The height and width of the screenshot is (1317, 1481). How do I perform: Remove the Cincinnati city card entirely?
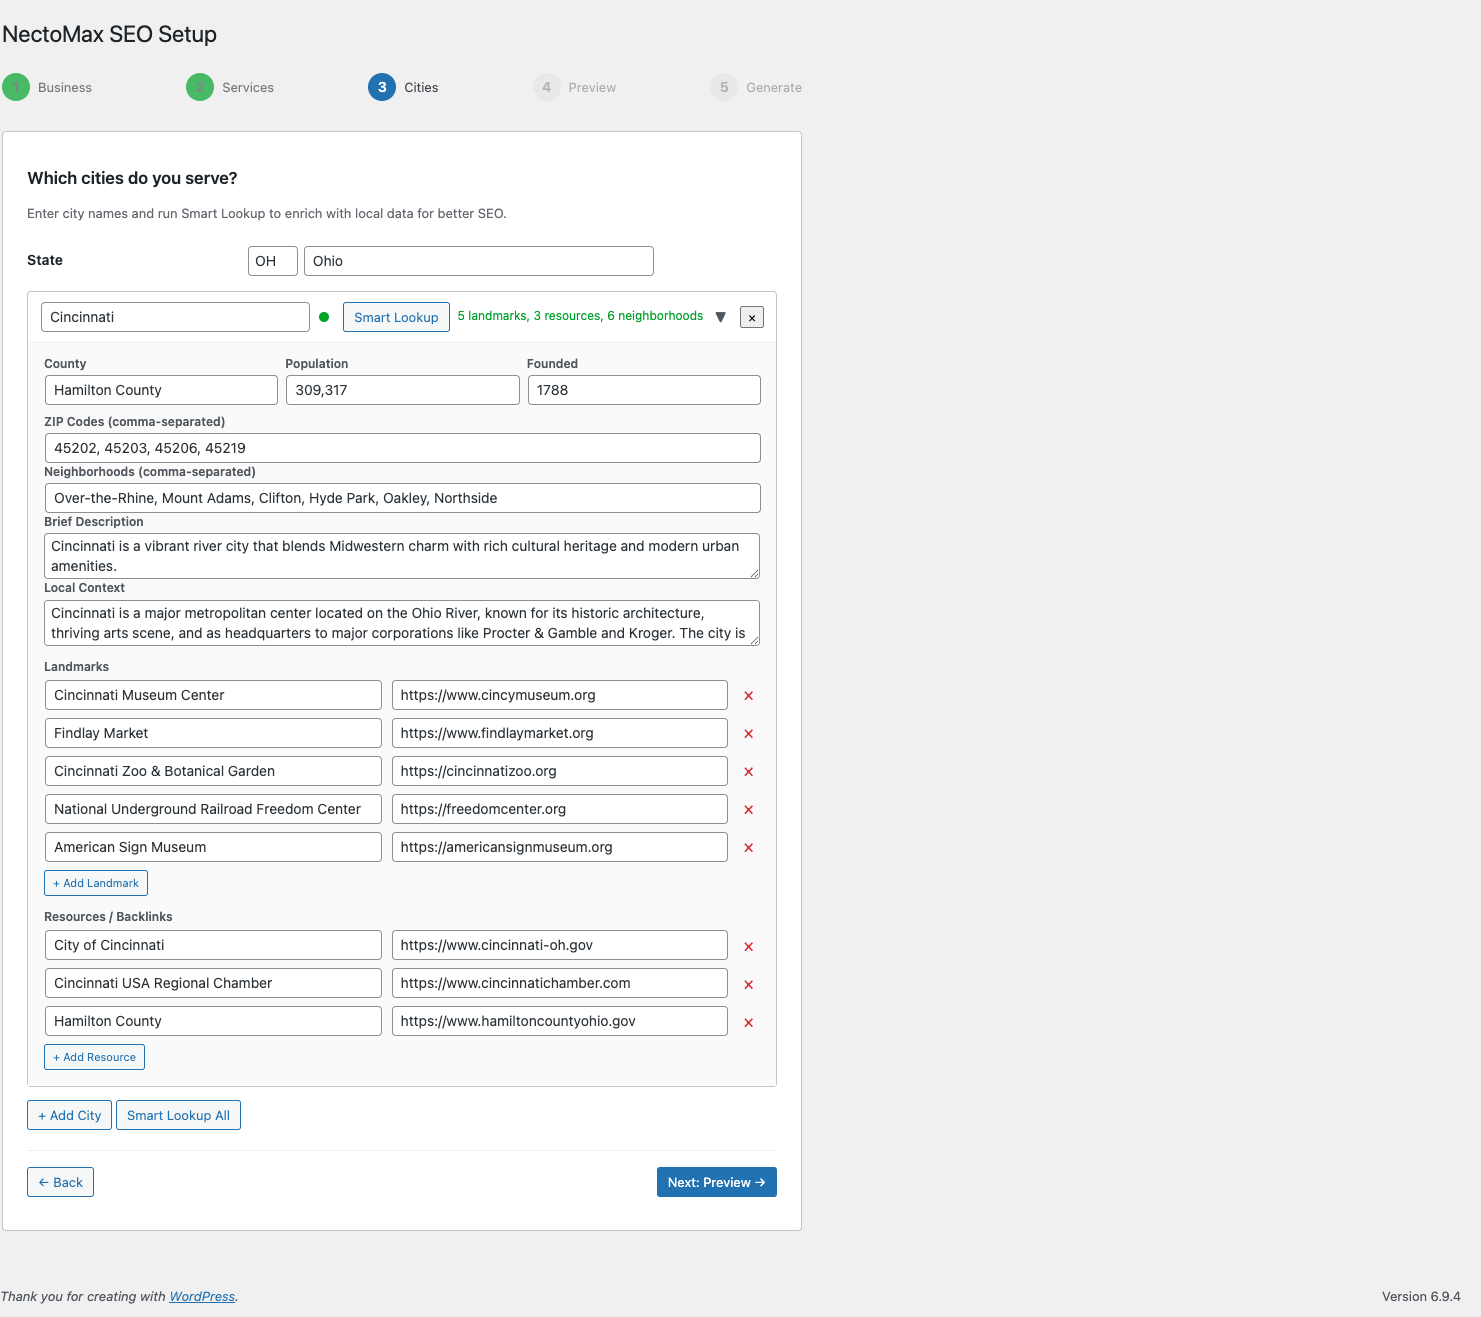[751, 317]
